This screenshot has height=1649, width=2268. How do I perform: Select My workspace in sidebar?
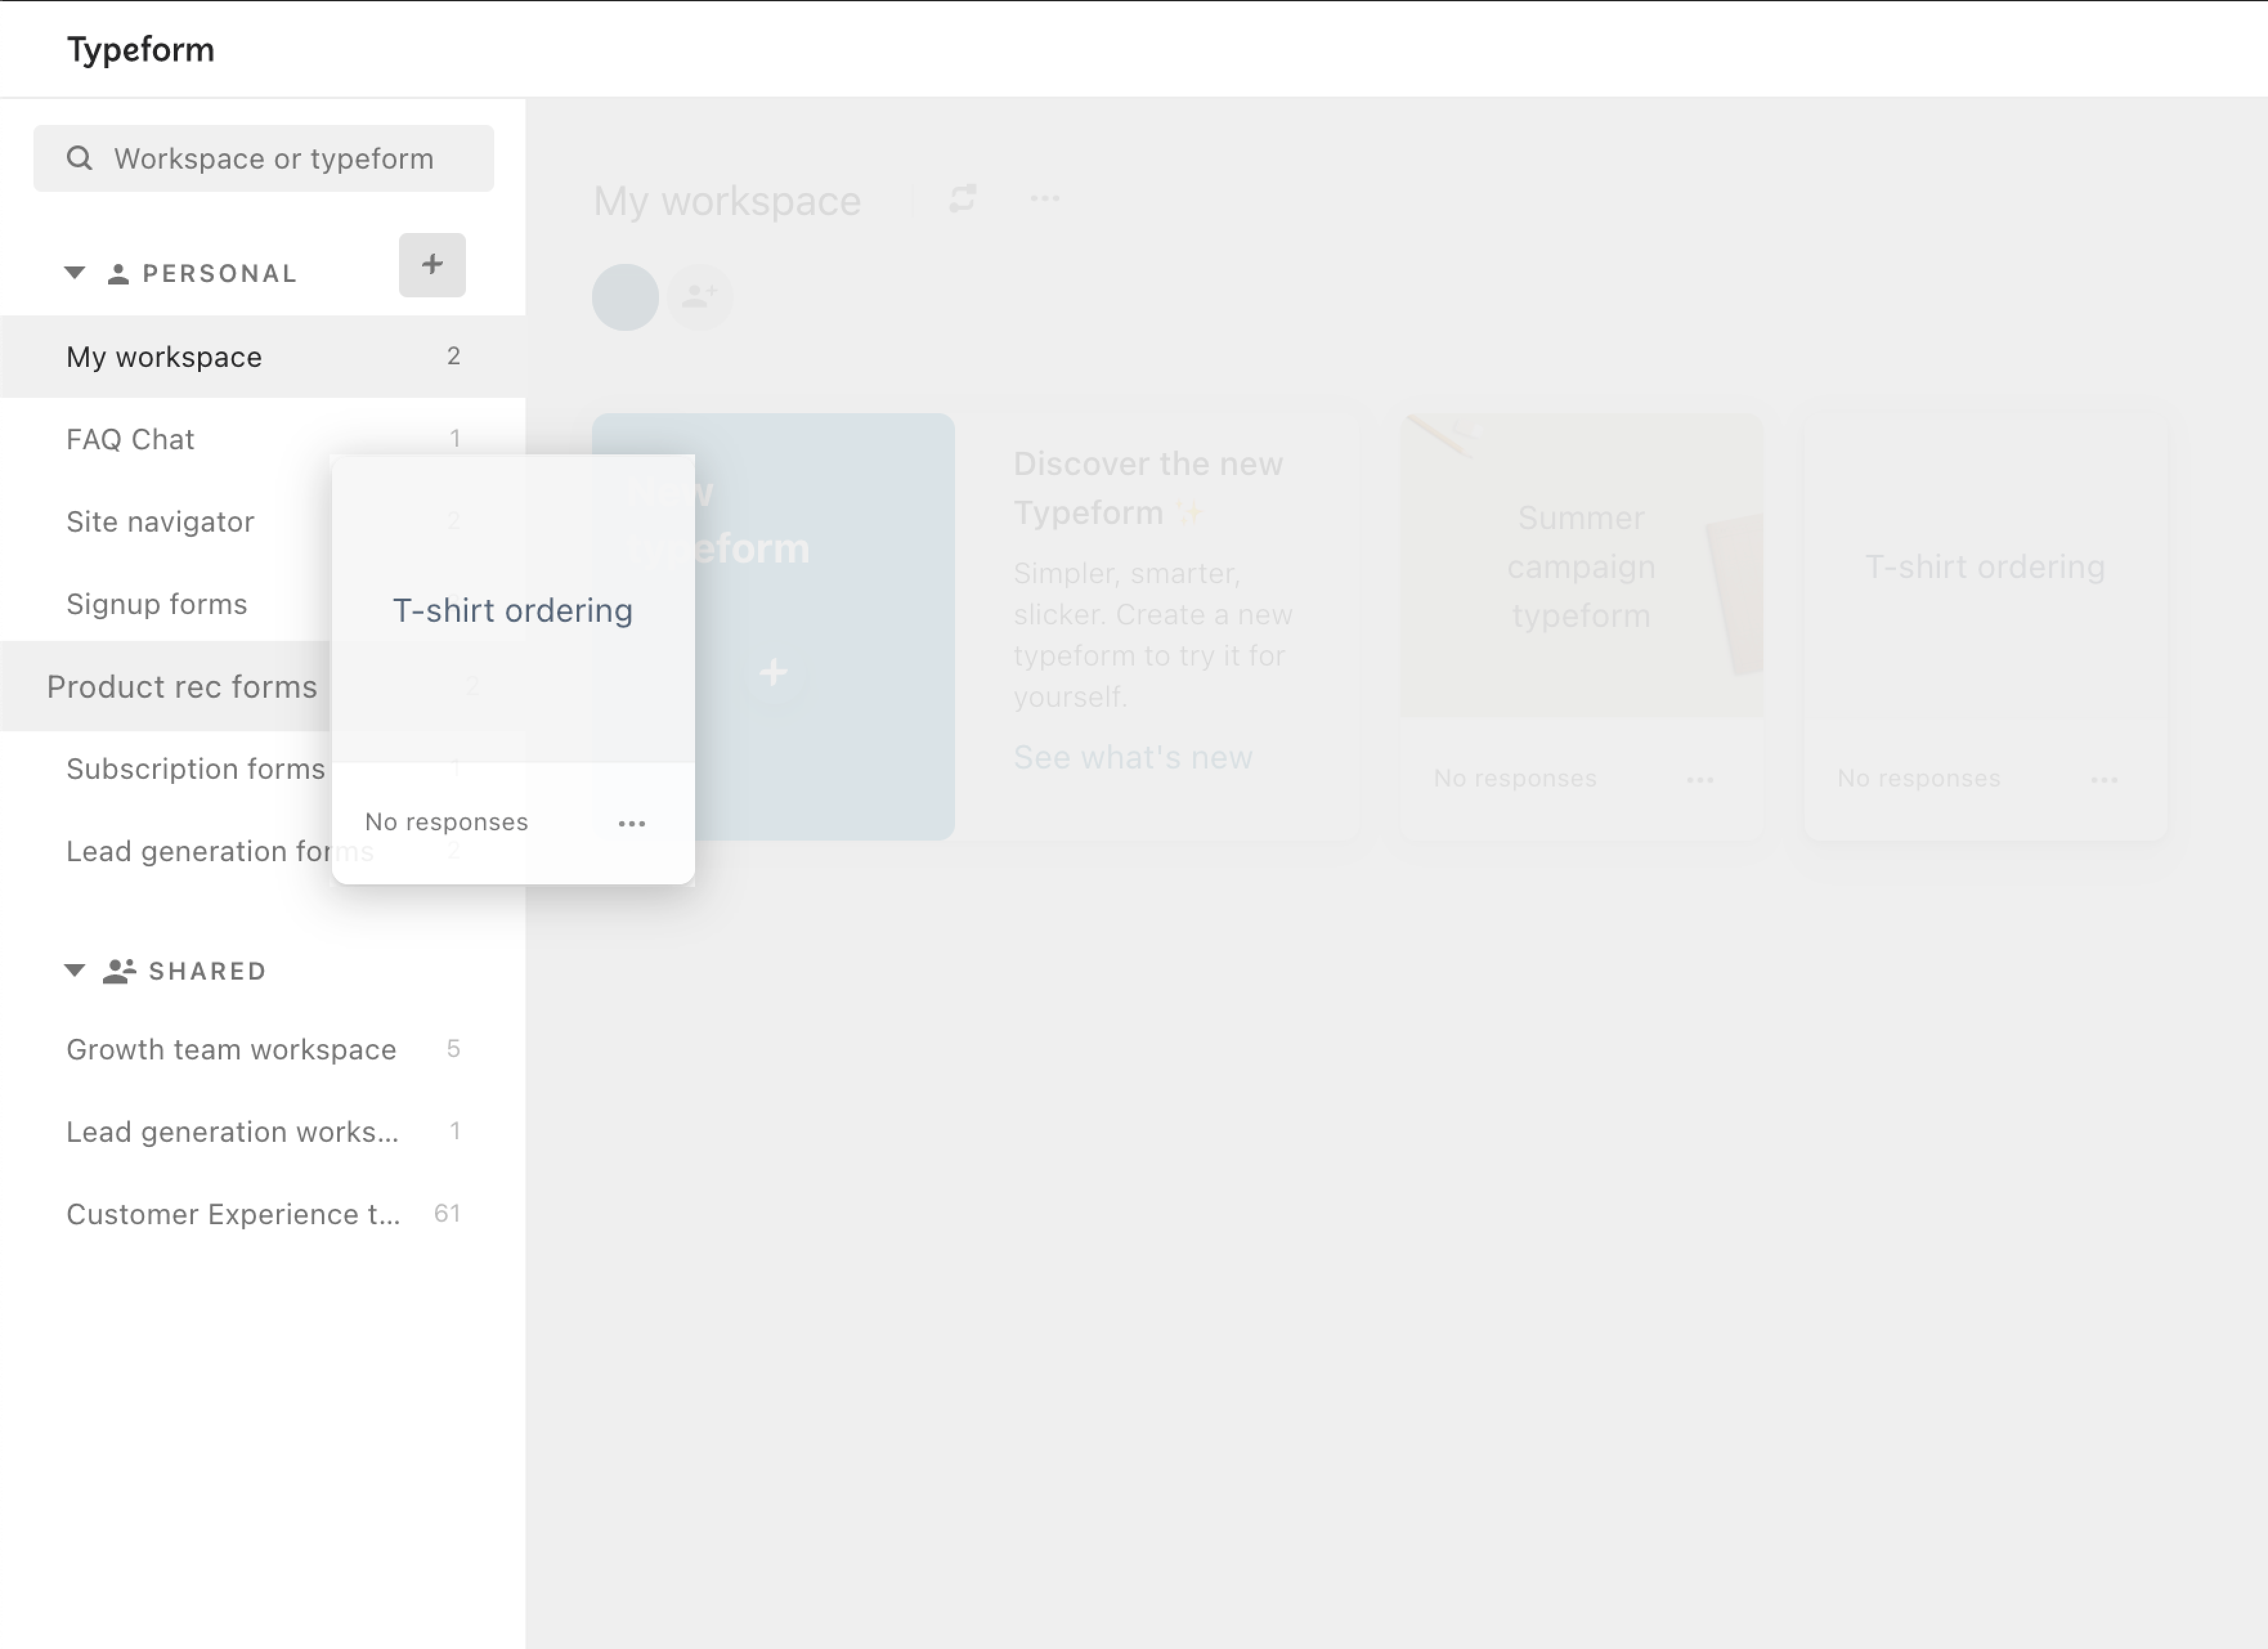coord(262,357)
